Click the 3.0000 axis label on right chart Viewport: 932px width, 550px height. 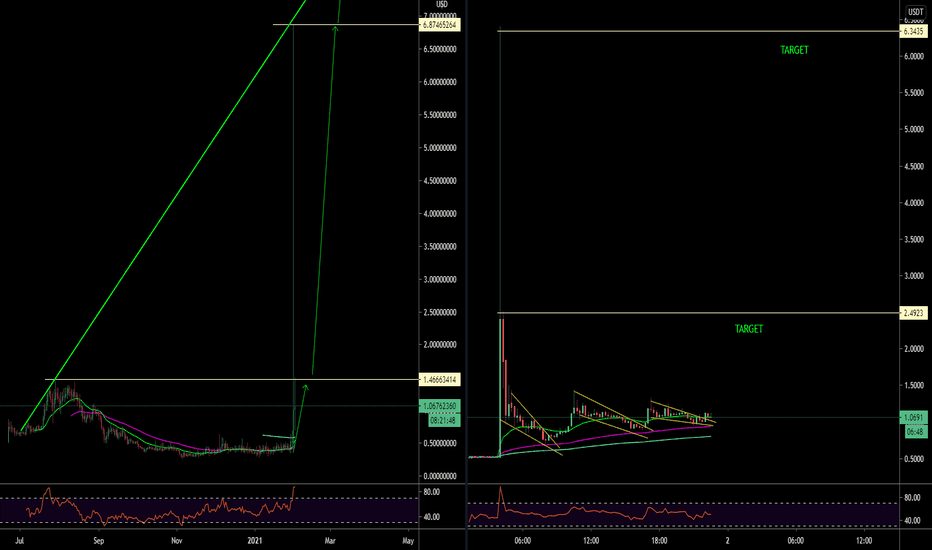(x=914, y=276)
